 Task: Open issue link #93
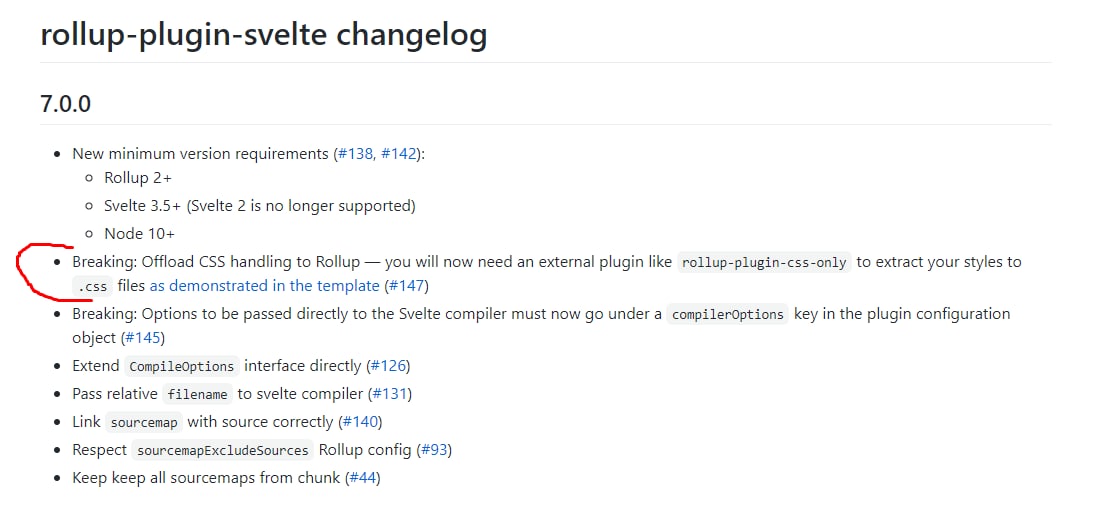coord(434,449)
